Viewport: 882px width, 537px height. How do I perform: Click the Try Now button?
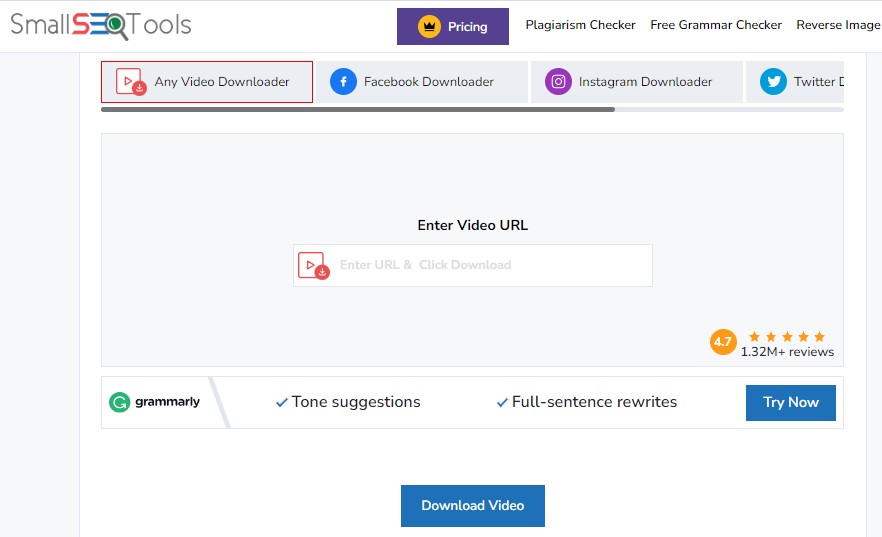tap(791, 403)
